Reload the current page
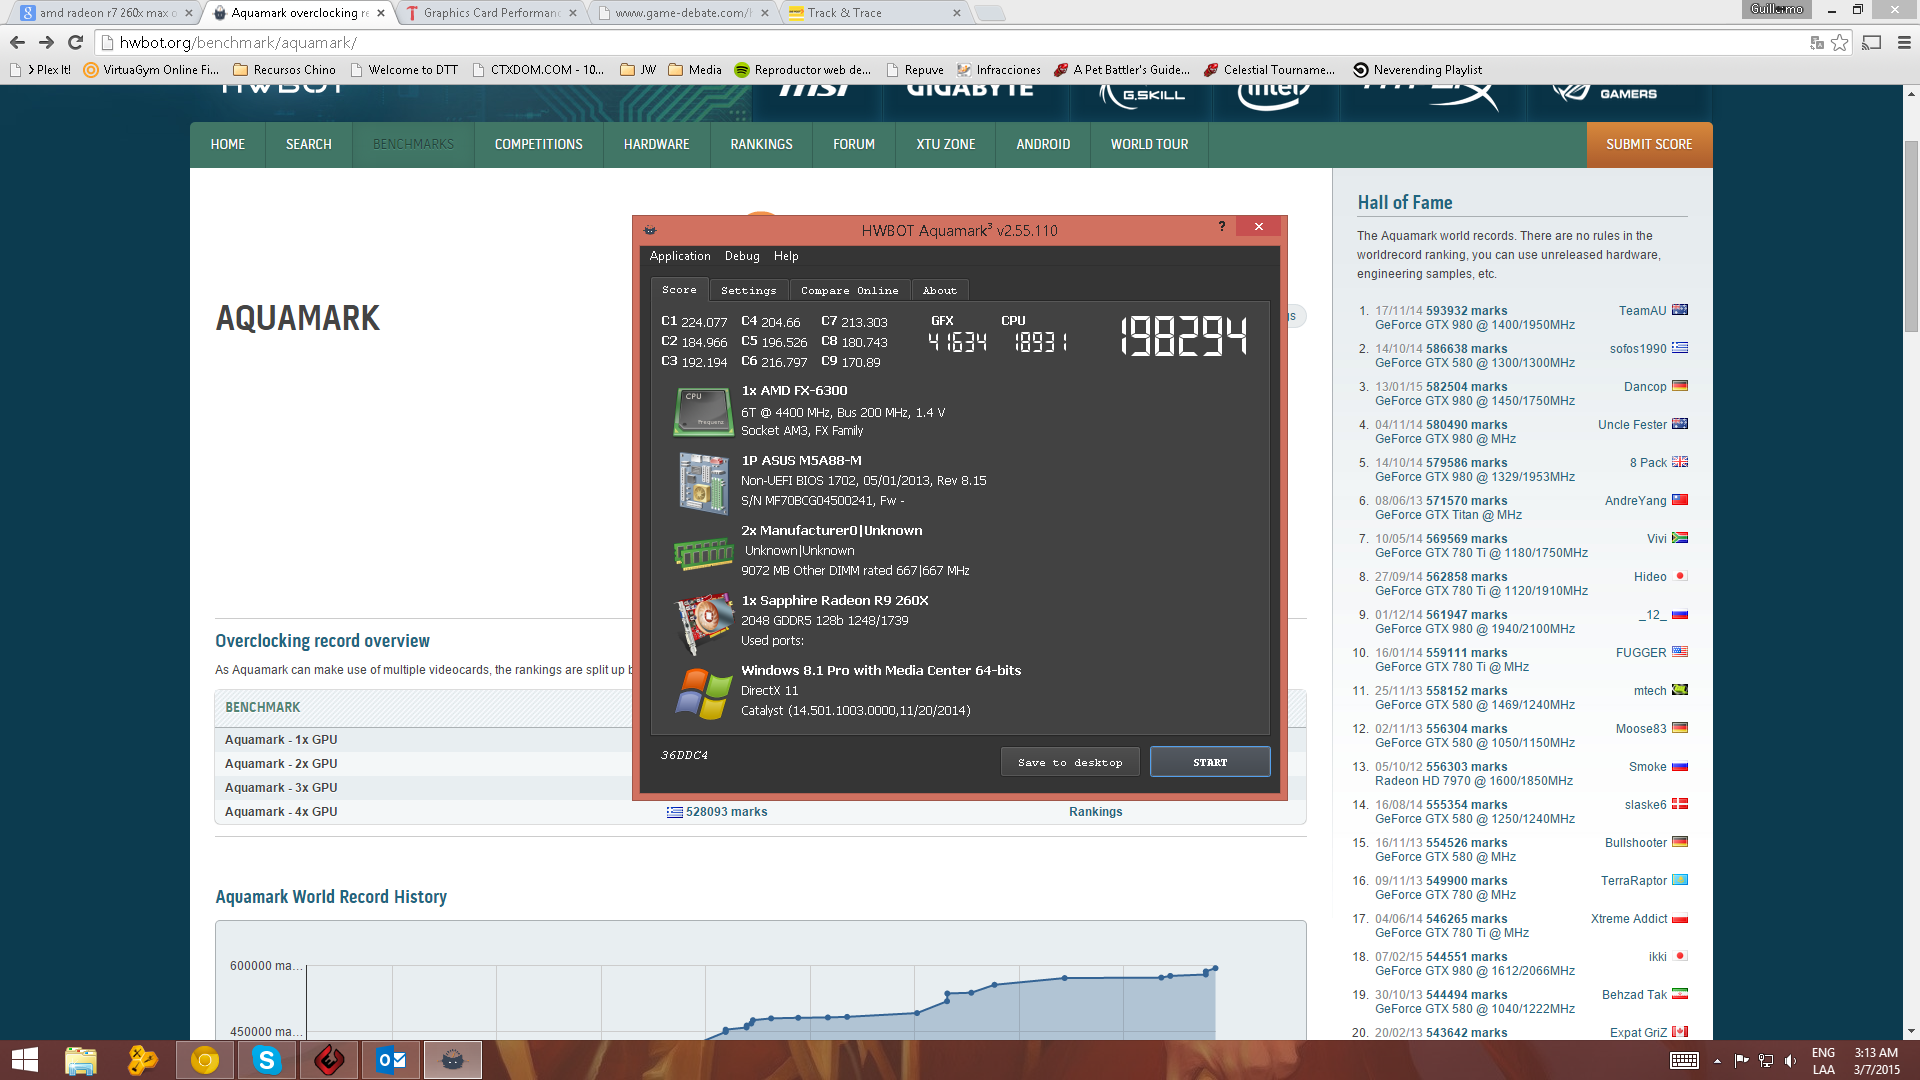Screen dimensions: 1920x1080 coord(75,42)
